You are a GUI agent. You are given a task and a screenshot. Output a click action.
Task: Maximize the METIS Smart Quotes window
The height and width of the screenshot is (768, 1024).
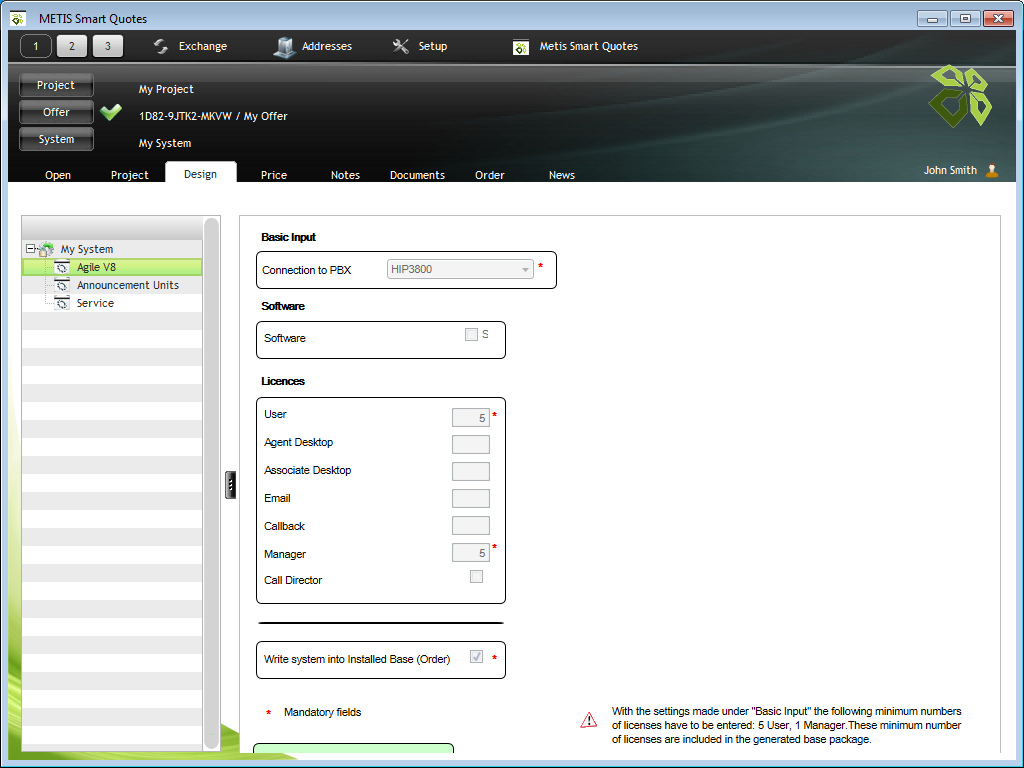pos(965,18)
